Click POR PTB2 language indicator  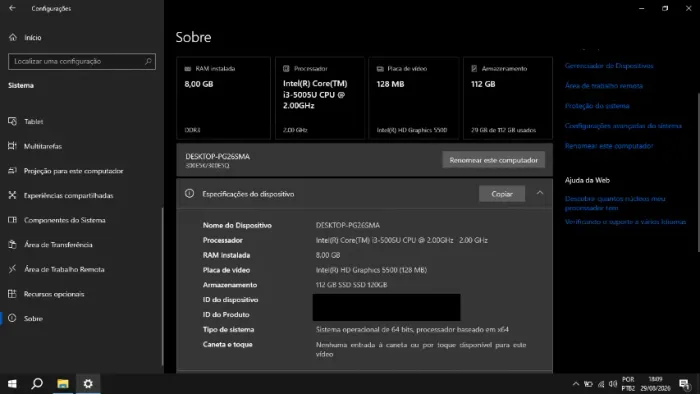point(628,384)
